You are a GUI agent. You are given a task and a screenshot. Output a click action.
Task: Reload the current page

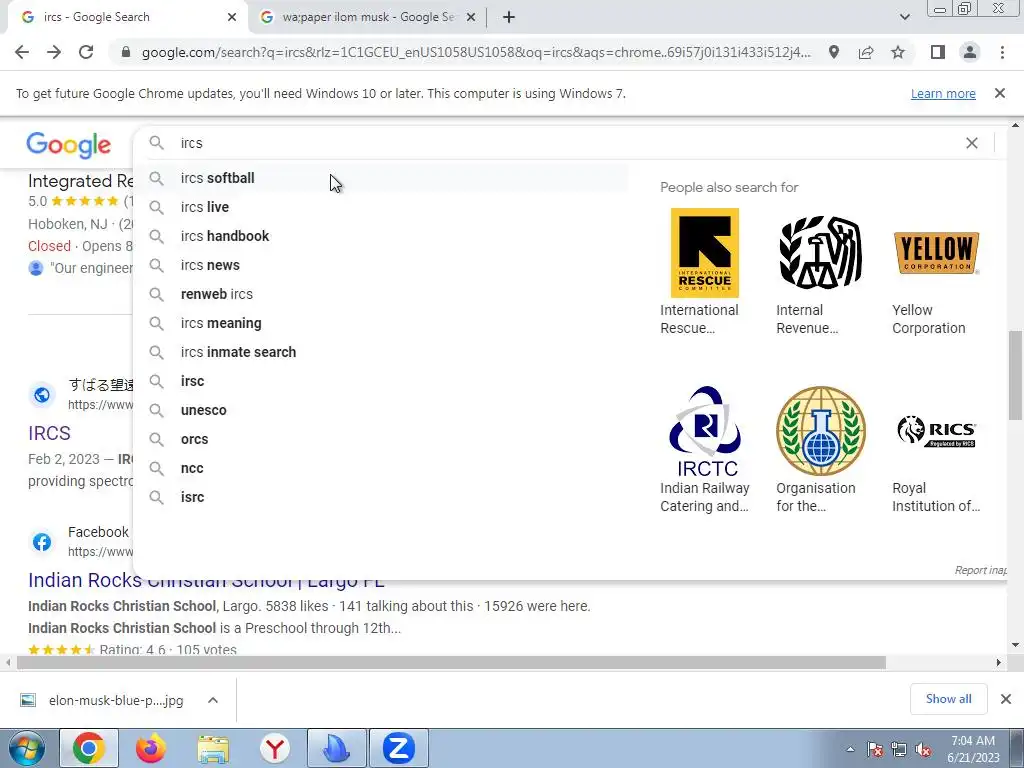click(x=86, y=52)
